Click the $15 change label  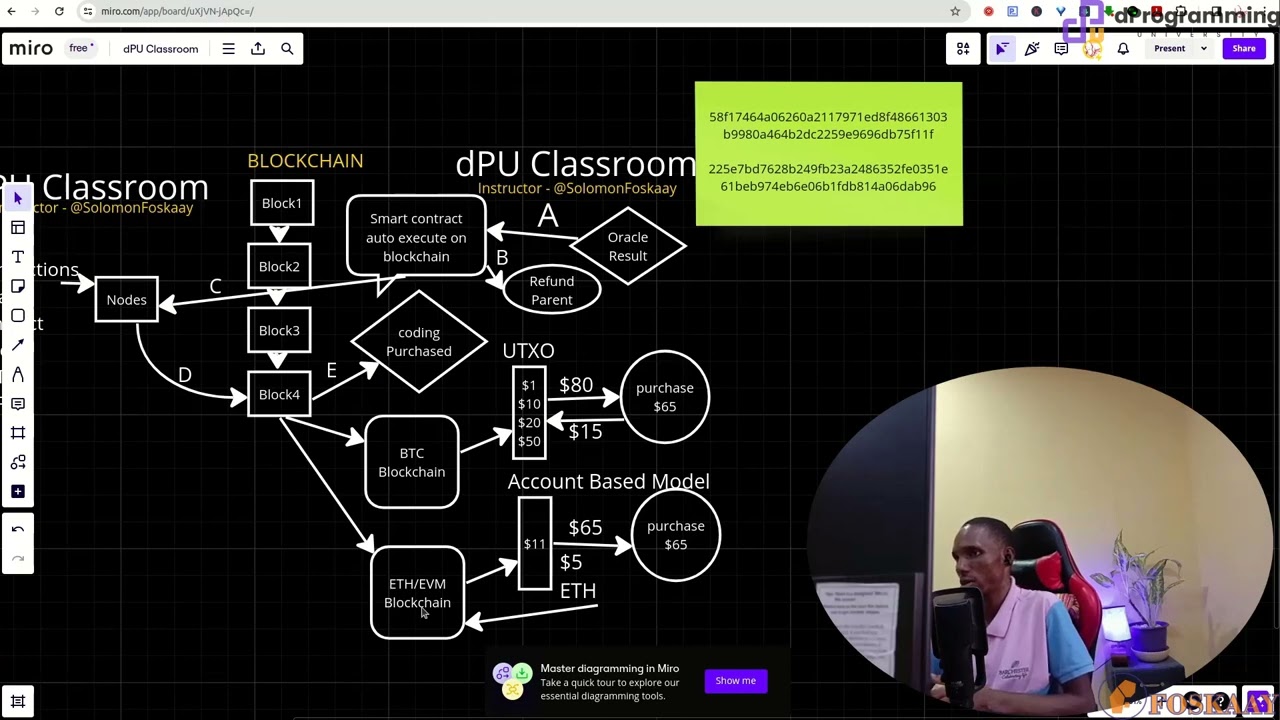point(585,432)
